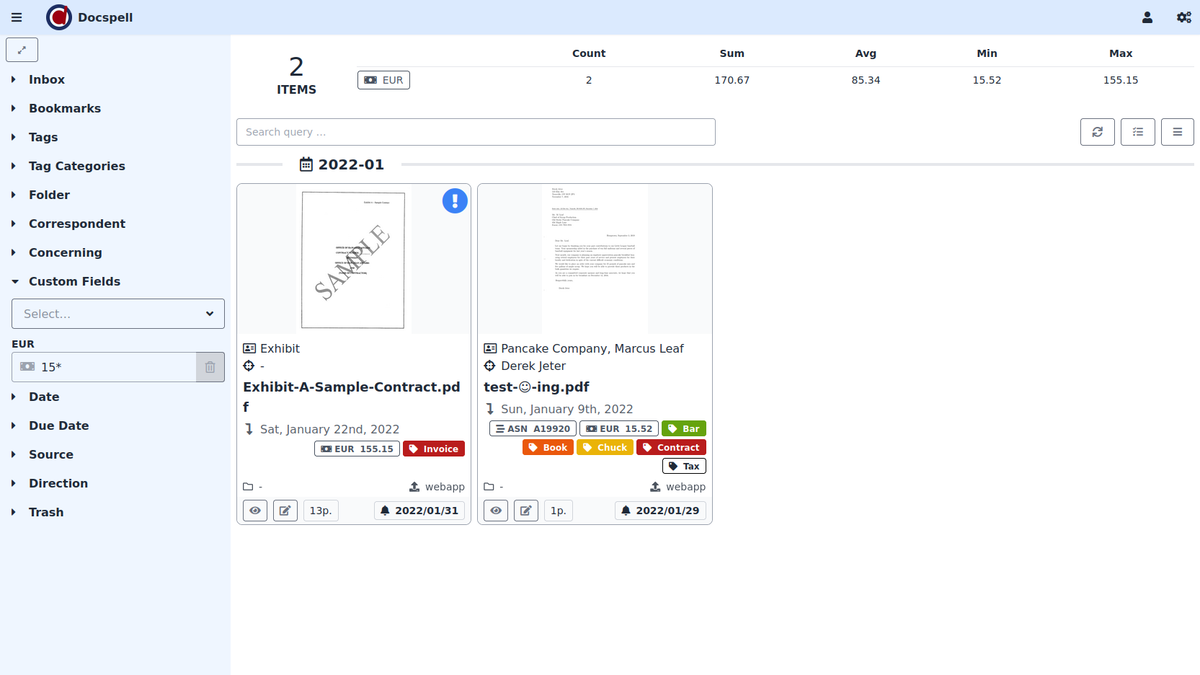This screenshot has height=675, width=1200.
Task: Click the red Invoice tag
Action: pos(434,449)
